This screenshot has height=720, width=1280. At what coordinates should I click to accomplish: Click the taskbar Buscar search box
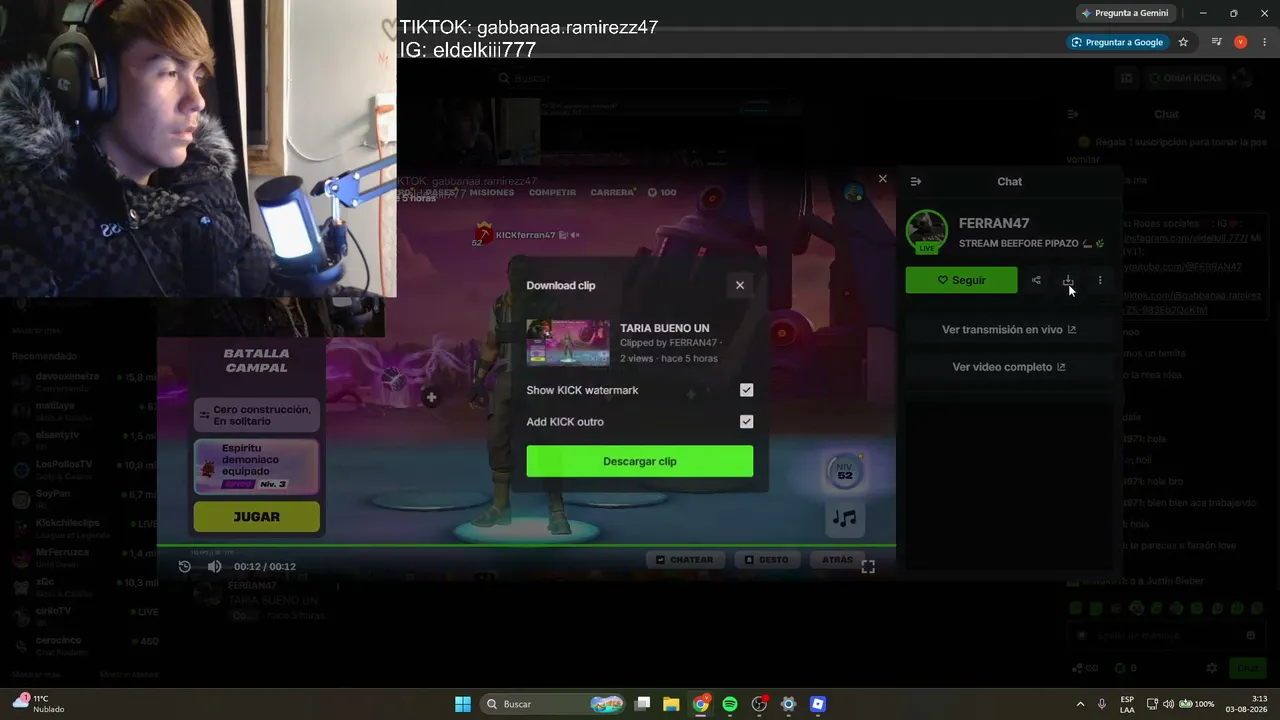(553, 704)
